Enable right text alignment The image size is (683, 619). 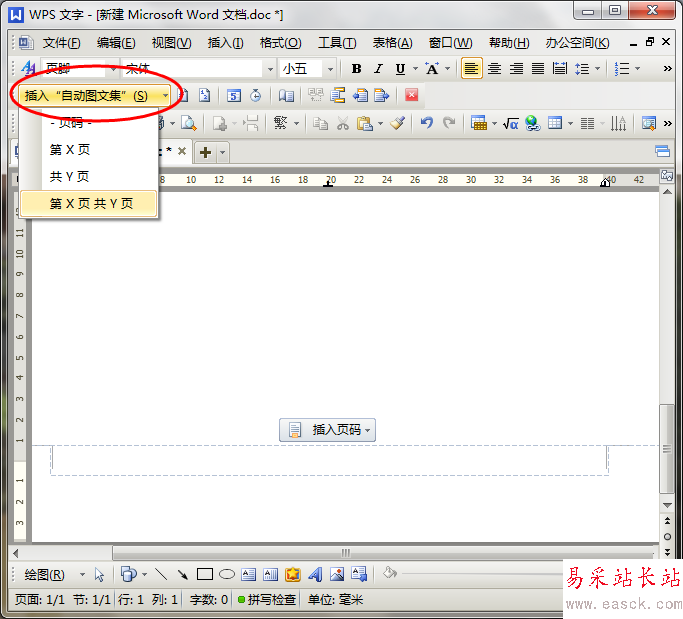516,69
